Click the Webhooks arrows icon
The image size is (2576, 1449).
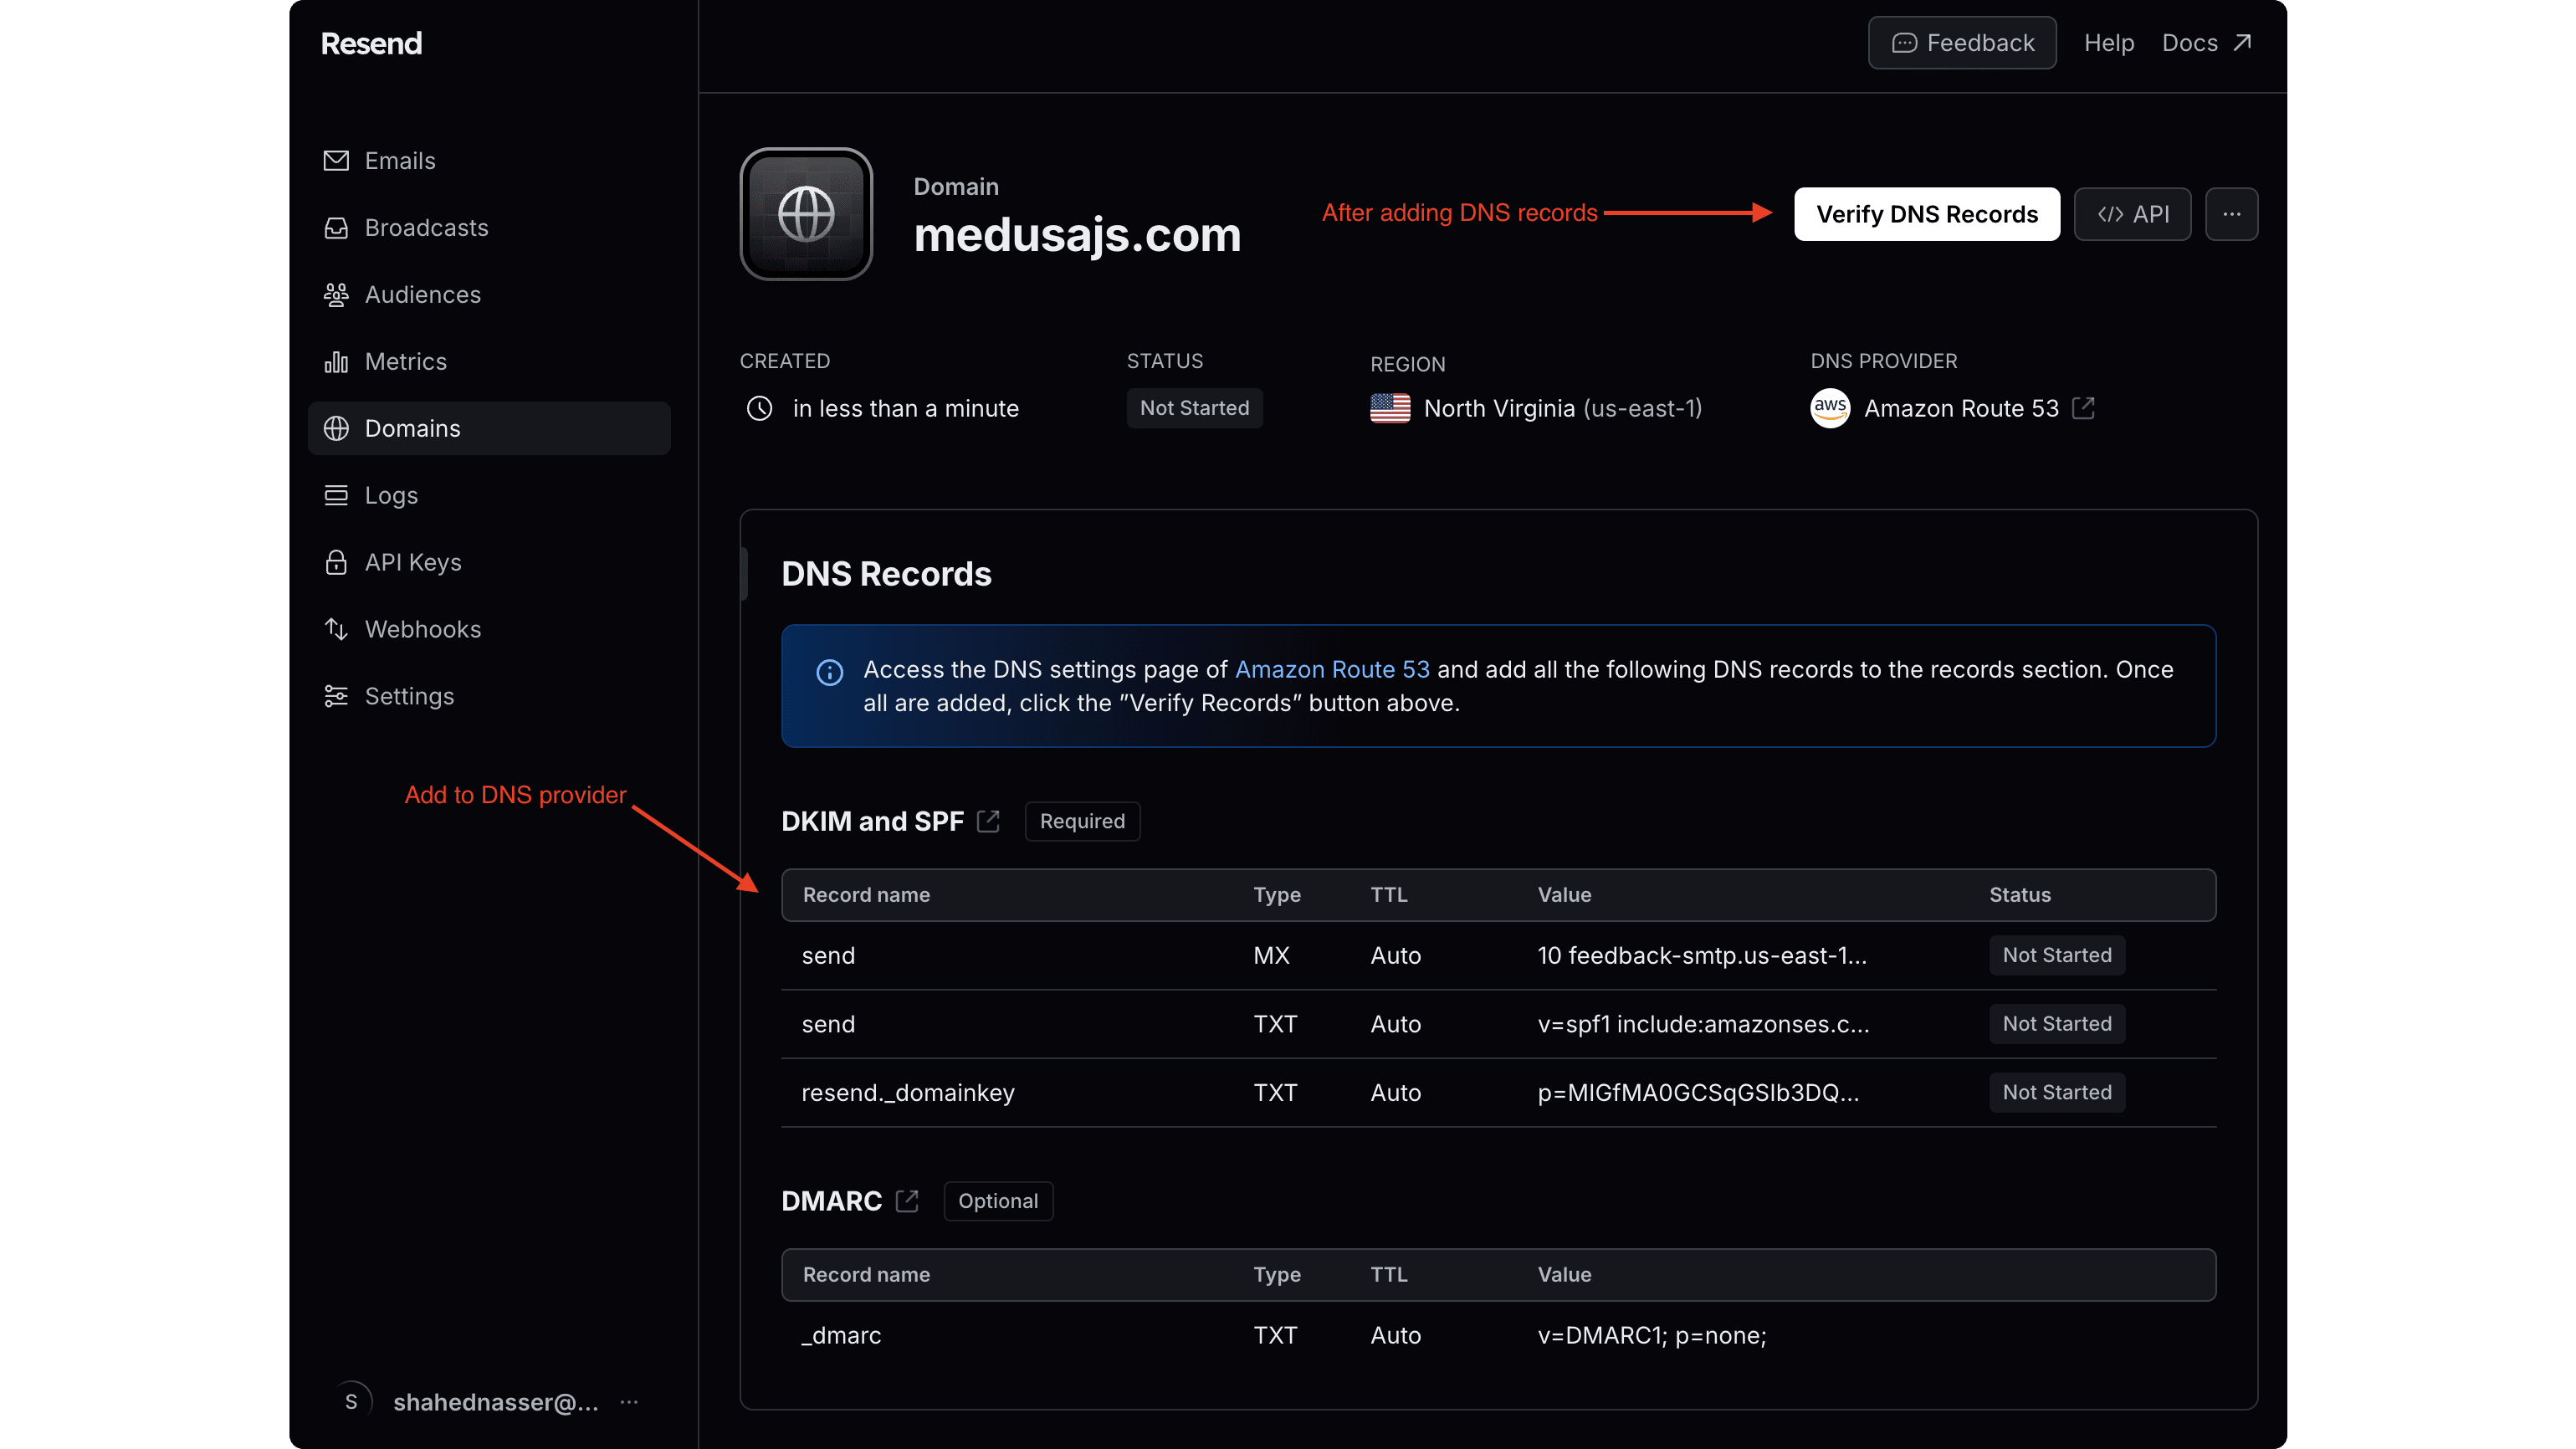[x=336, y=628]
